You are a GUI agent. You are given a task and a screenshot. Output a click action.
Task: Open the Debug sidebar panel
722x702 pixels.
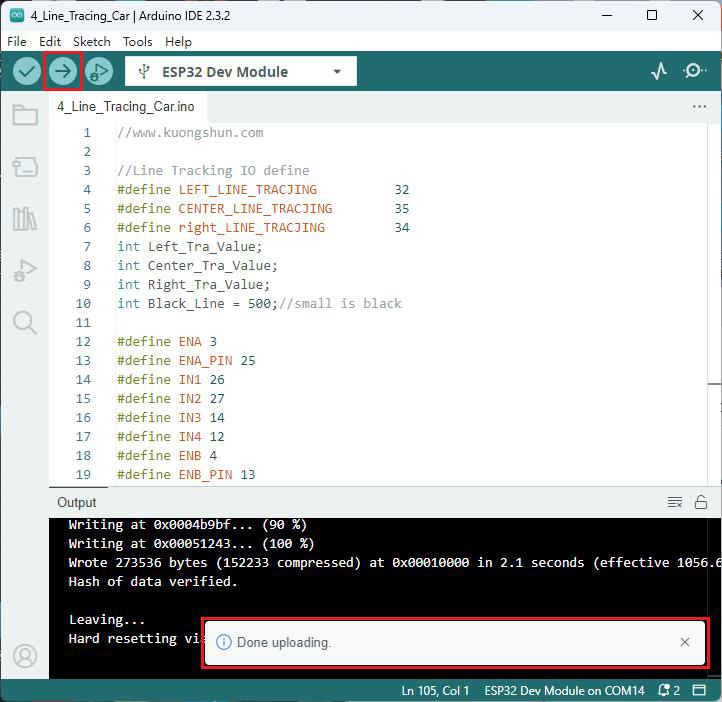25,271
